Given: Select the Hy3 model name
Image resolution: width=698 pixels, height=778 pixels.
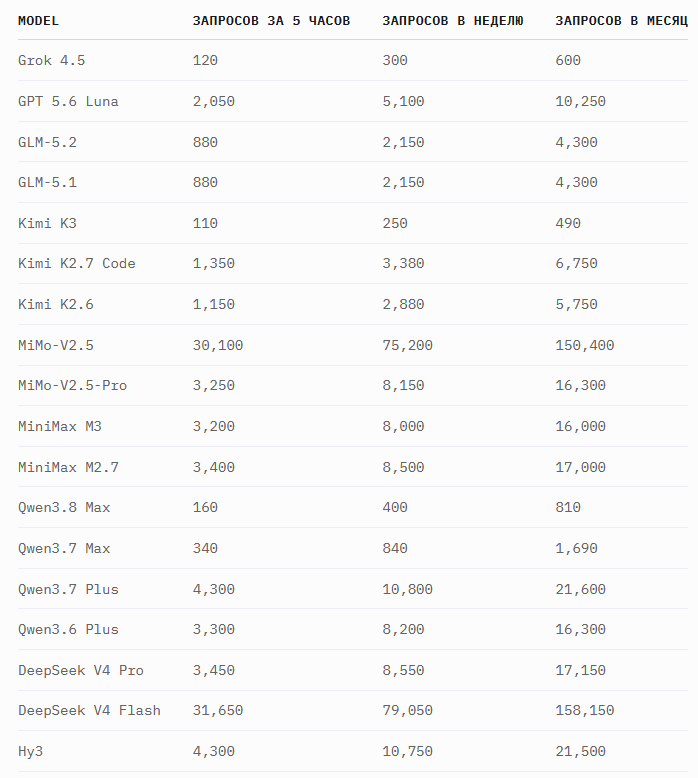Looking at the screenshot, I should pos(31,752).
